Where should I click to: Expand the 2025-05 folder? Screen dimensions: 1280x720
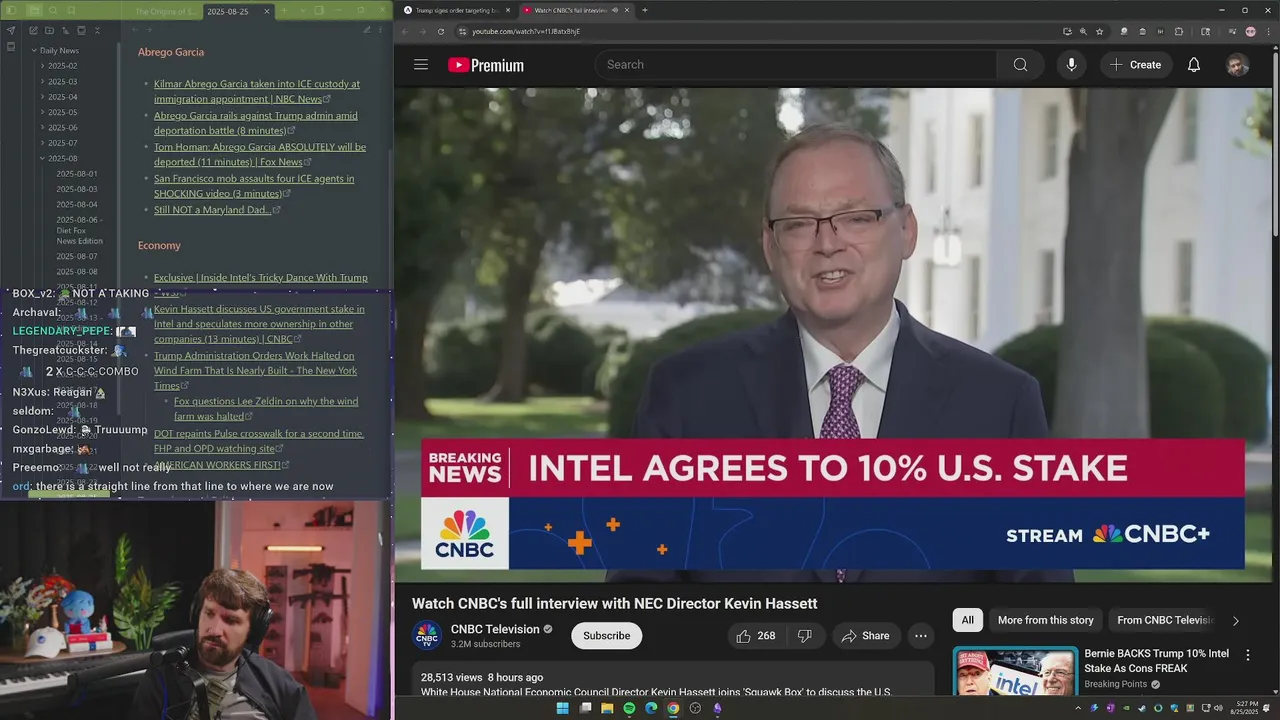[x=43, y=112]
